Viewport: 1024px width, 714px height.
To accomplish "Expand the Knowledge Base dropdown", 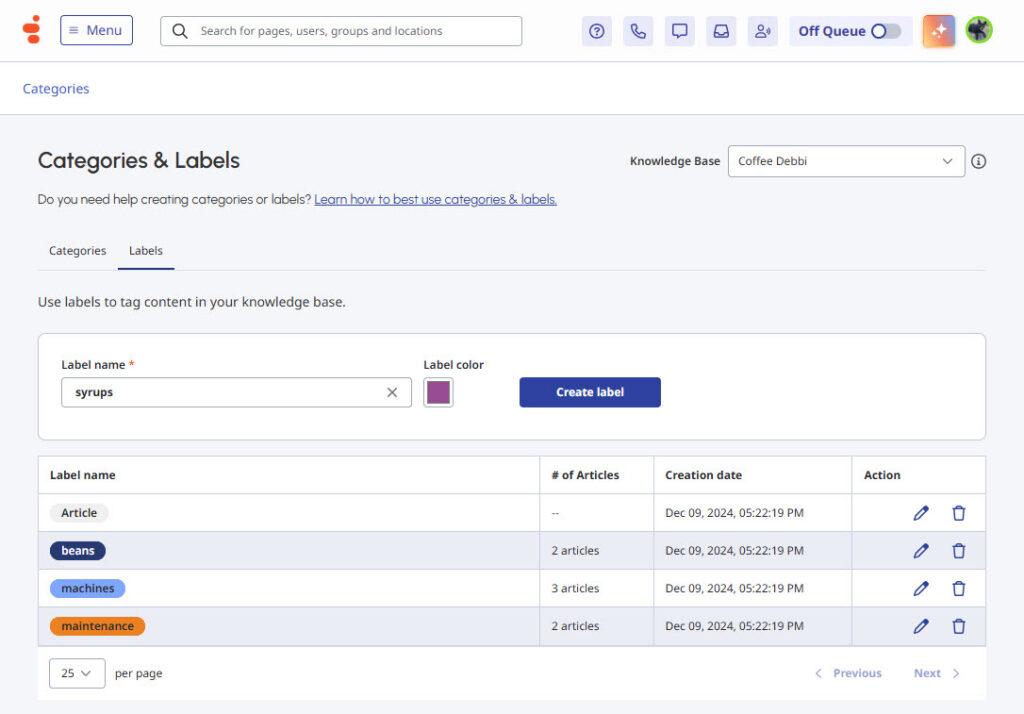I will coord(846,161).
